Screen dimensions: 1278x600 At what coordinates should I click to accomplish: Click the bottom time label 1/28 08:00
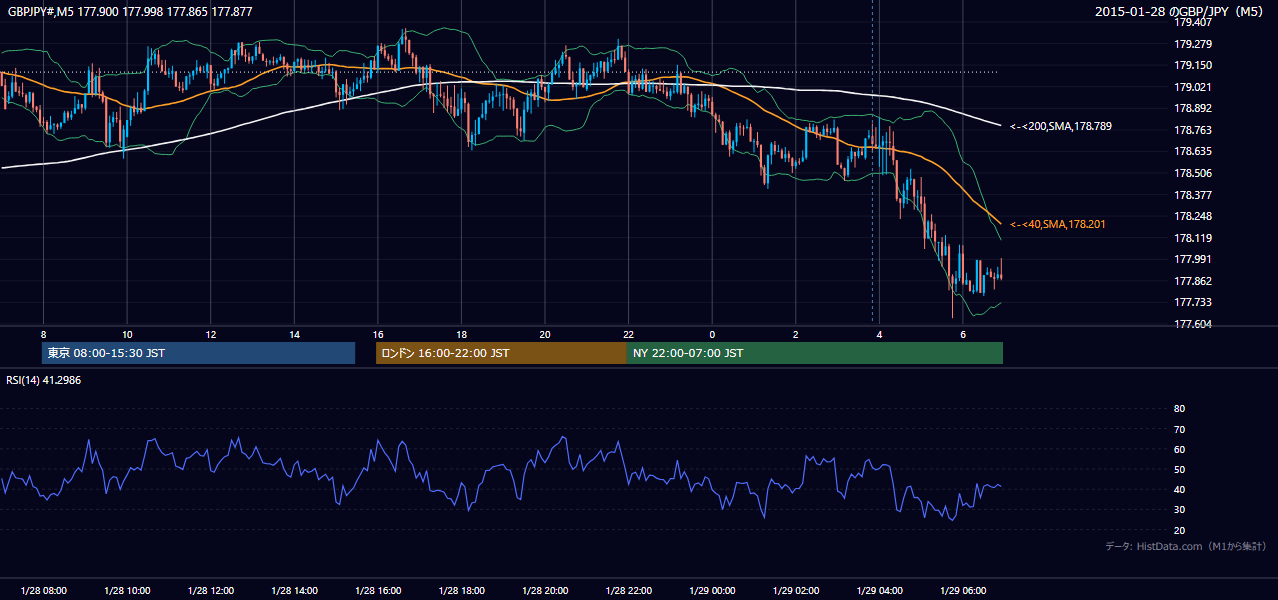(x=43, y=591)
